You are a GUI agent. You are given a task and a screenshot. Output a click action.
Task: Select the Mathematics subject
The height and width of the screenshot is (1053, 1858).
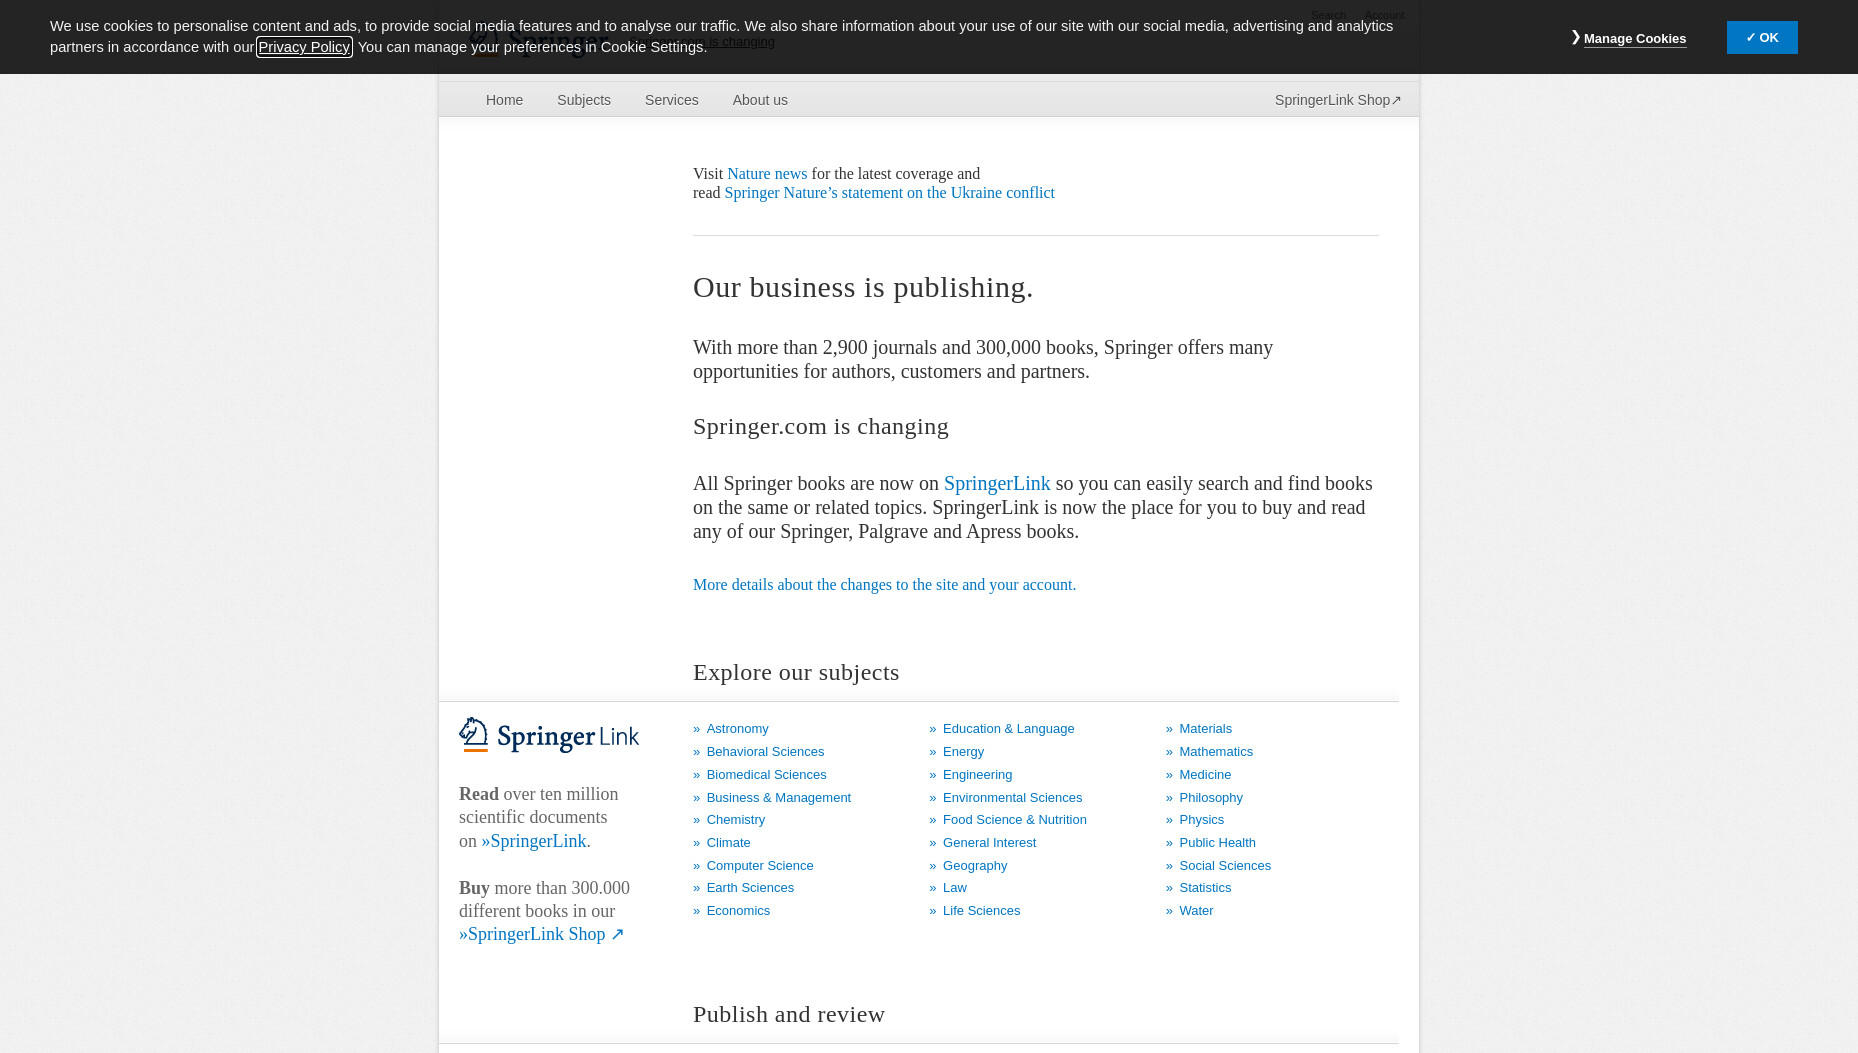(x=1215, y=752)
